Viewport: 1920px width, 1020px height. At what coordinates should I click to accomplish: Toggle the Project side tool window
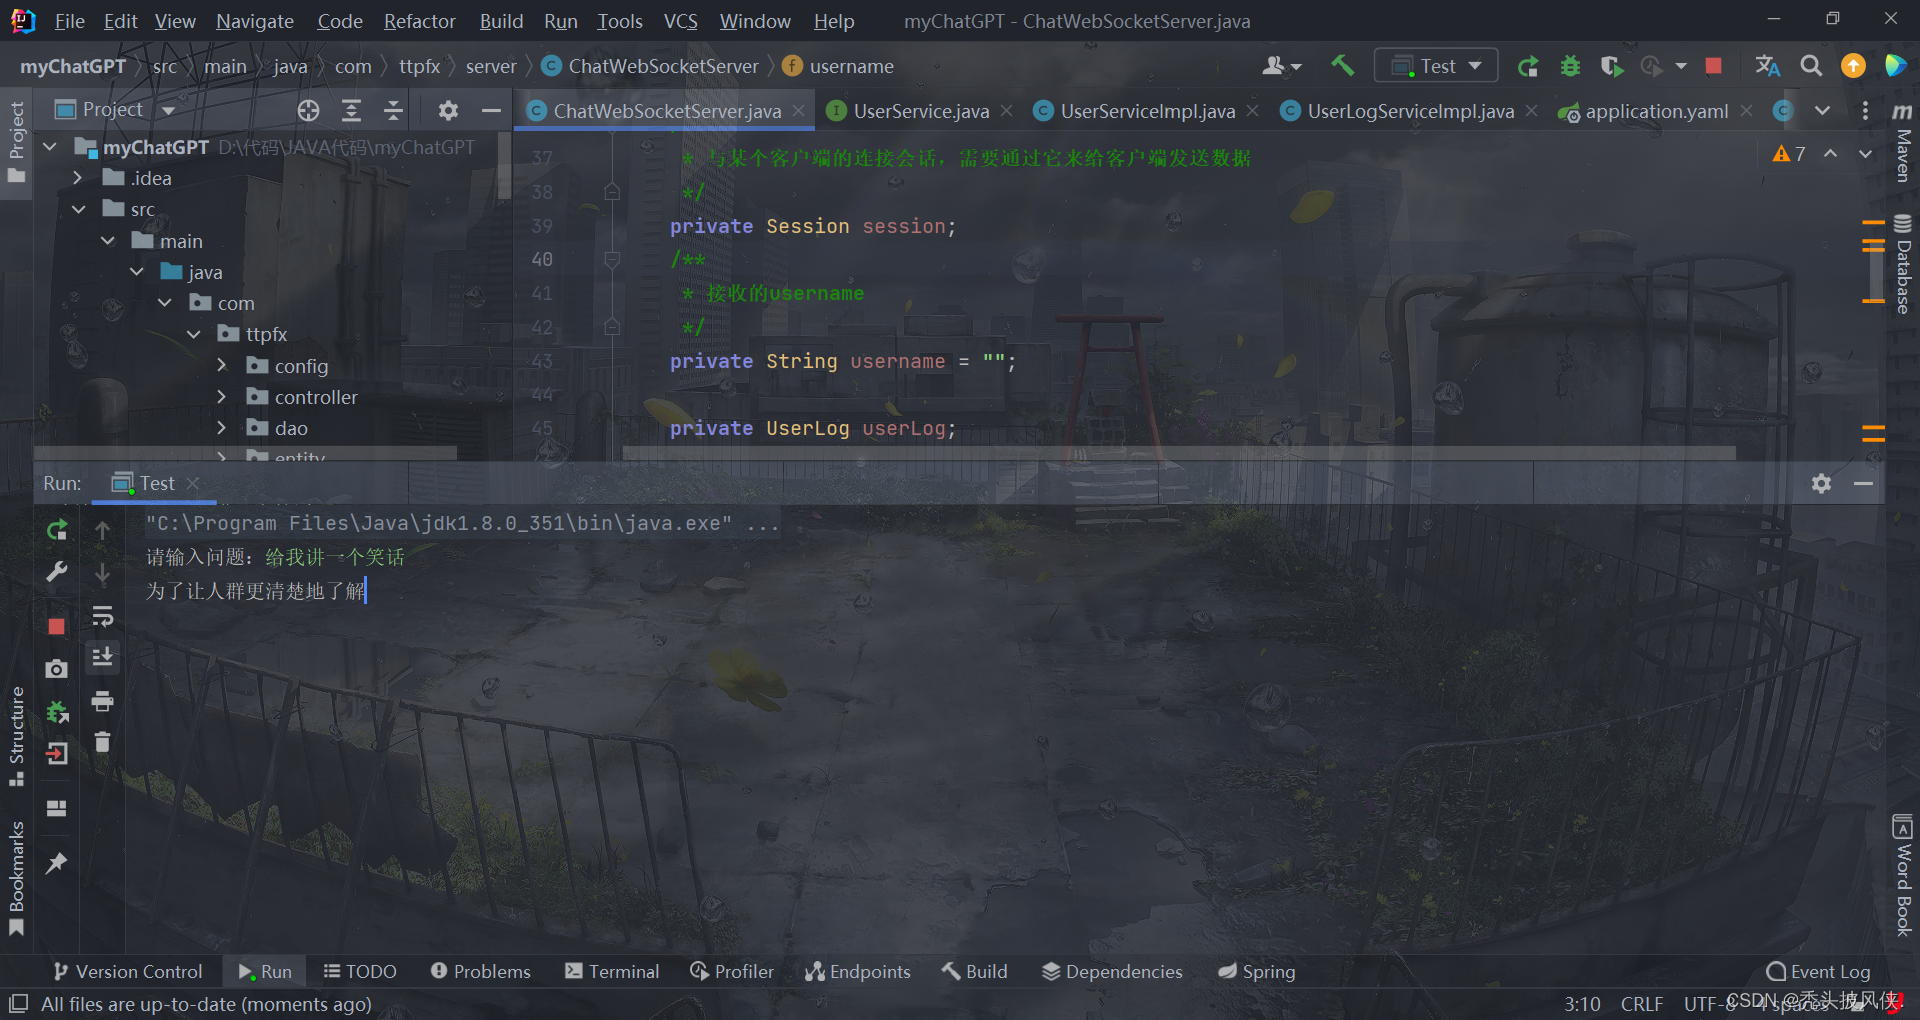pyautogui.click(x=16, y=142)
